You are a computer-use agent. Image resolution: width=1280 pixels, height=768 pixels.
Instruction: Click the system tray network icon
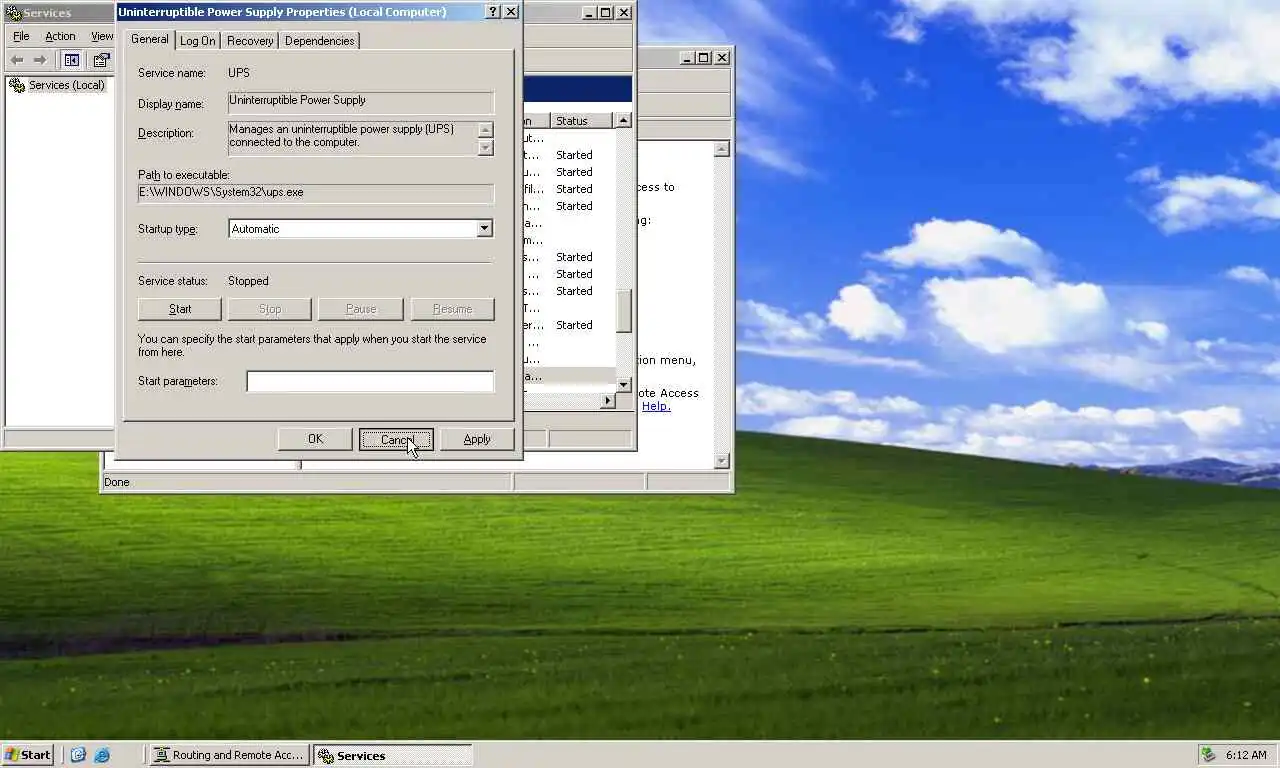[1209, 755]
